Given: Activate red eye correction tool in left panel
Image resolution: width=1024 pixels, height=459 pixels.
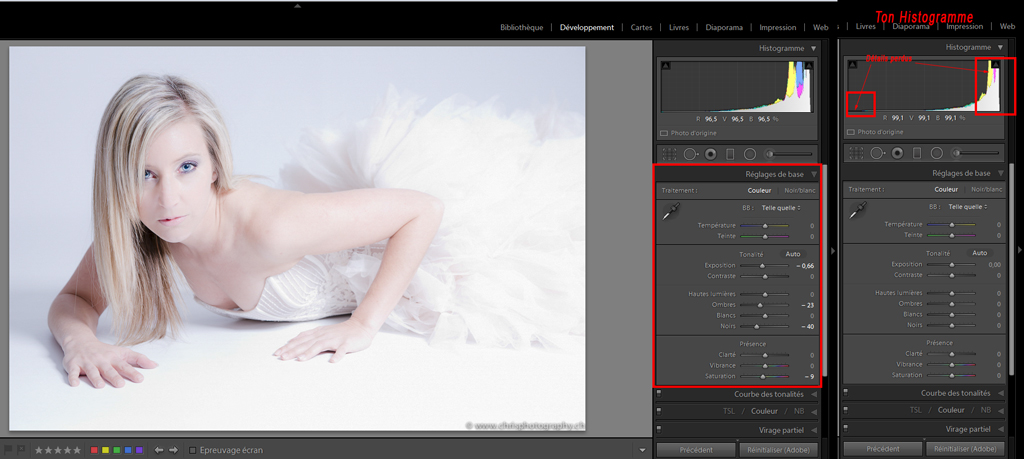Looking at the screenshot, I should (x=710, y=154).
